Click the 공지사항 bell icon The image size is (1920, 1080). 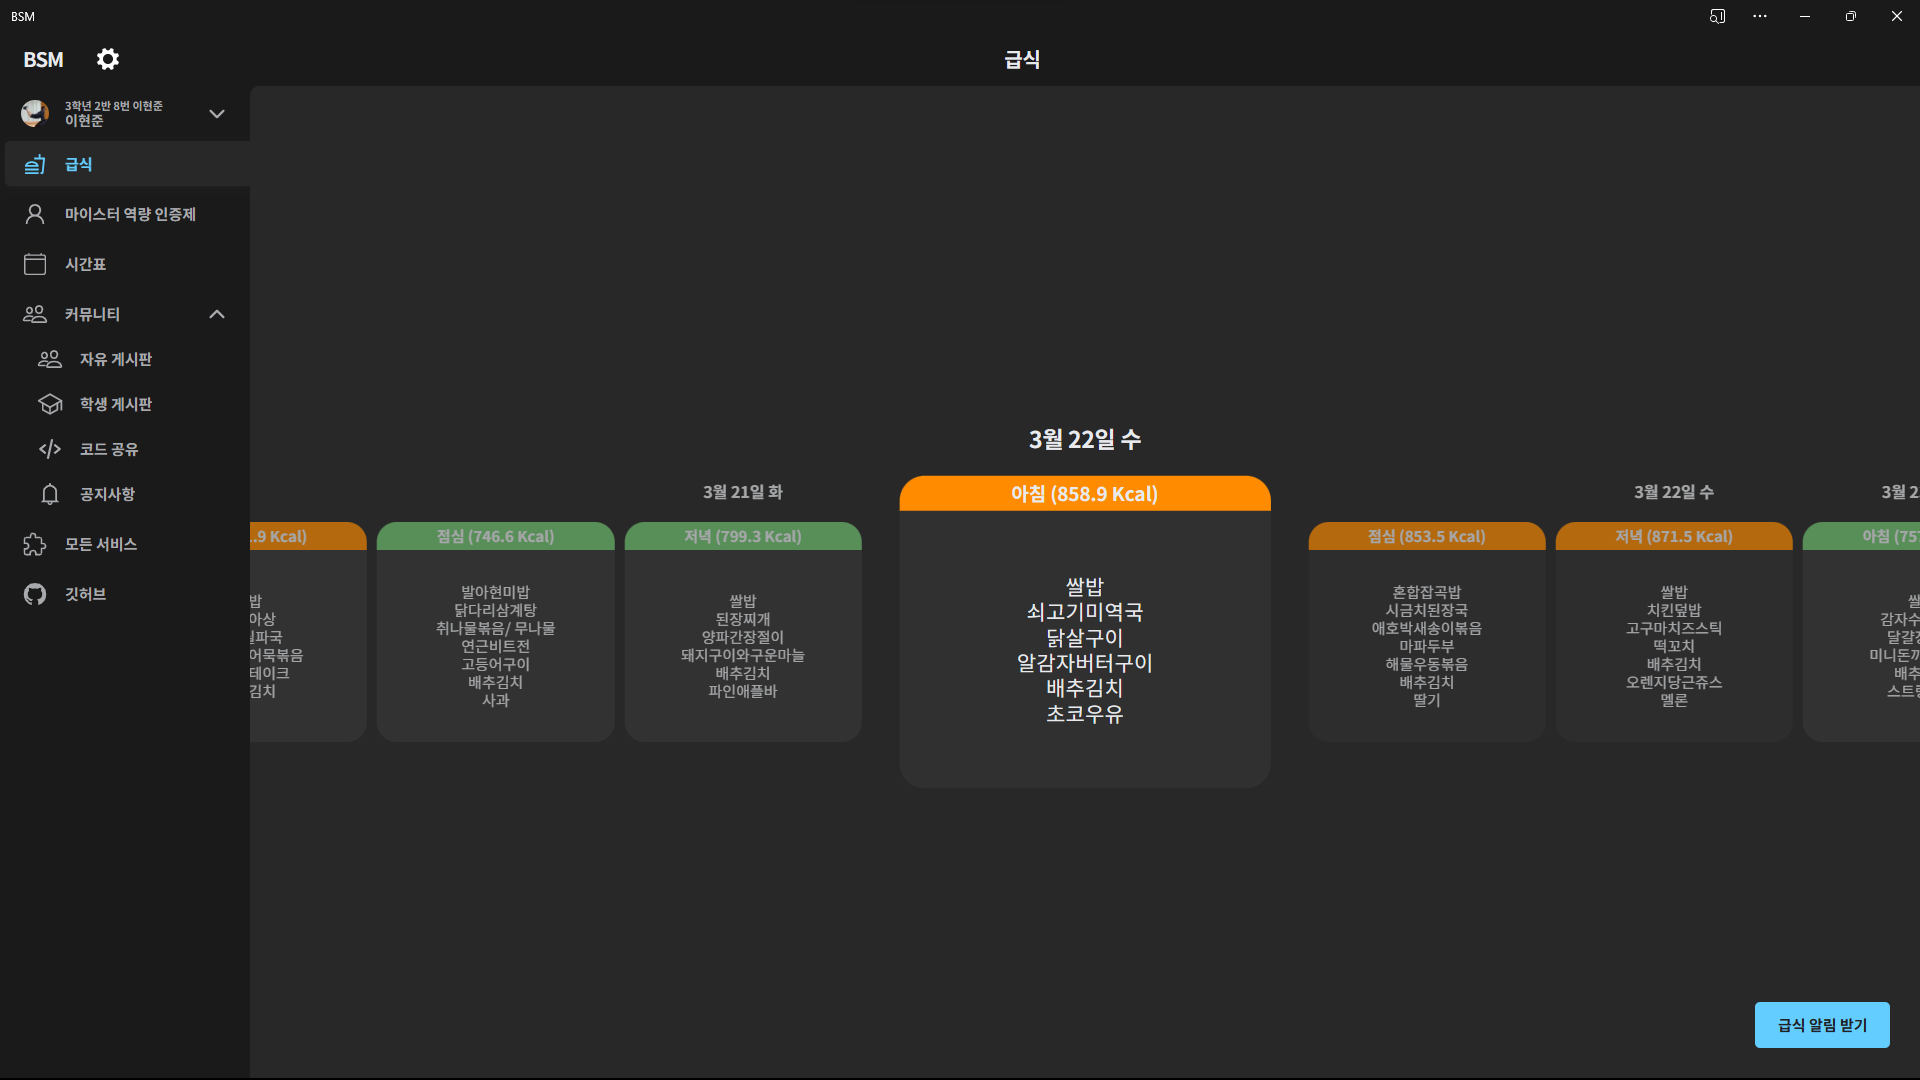point(50,494)
